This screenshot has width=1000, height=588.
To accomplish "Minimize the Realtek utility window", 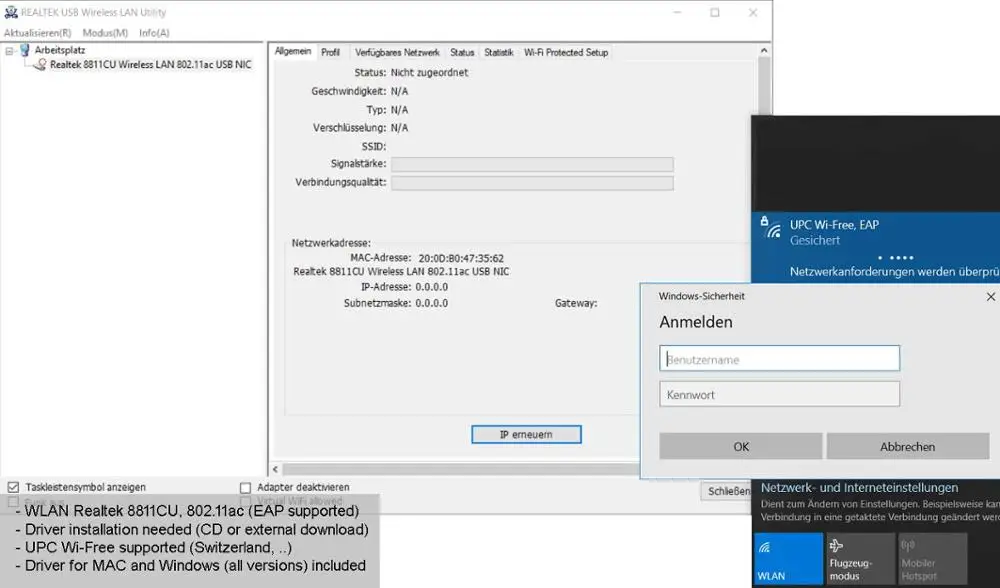I will [677, 13].
